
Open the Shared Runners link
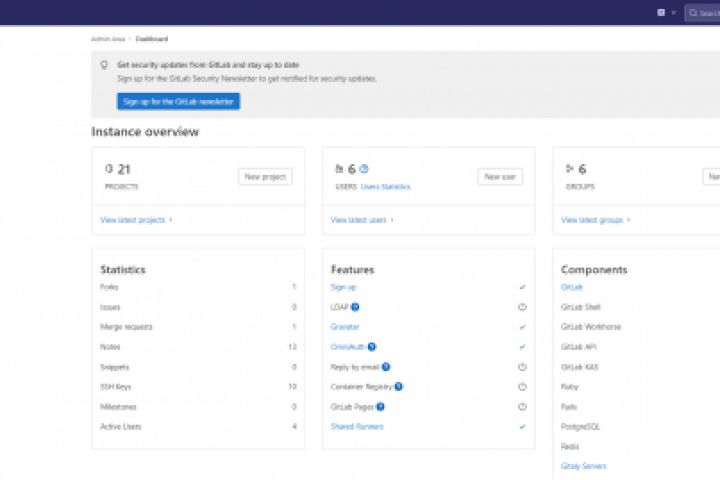(x=357, y=427)
